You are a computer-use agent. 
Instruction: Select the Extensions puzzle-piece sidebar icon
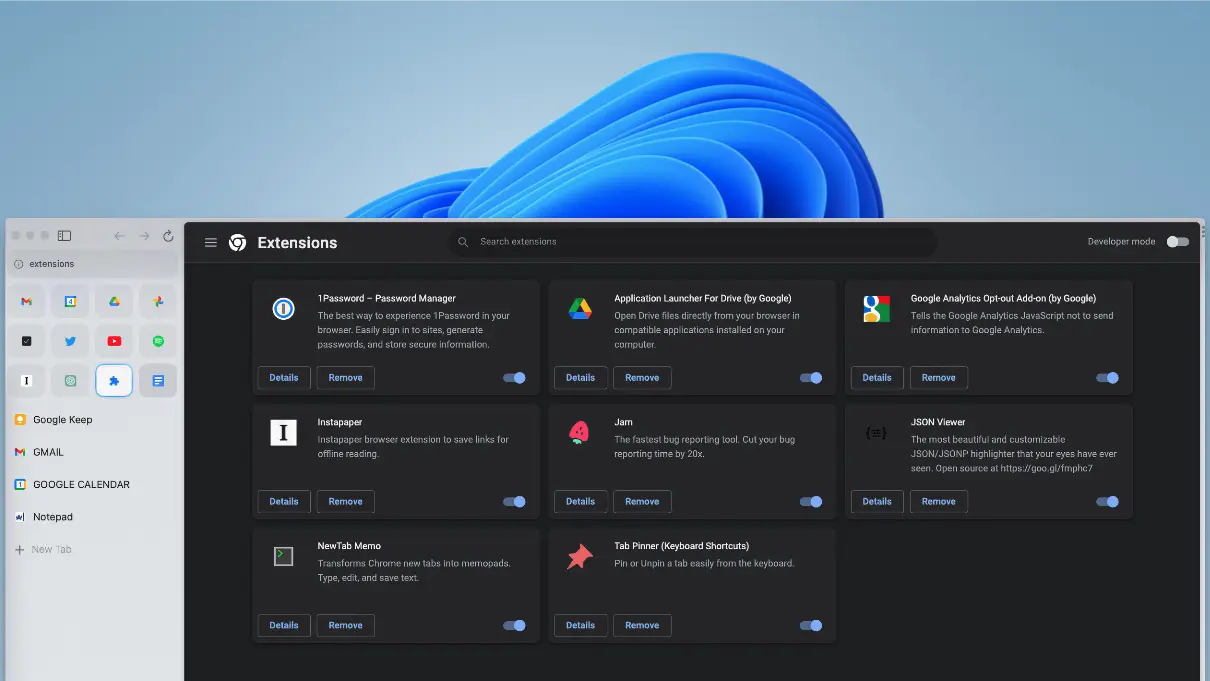(114, 381)
